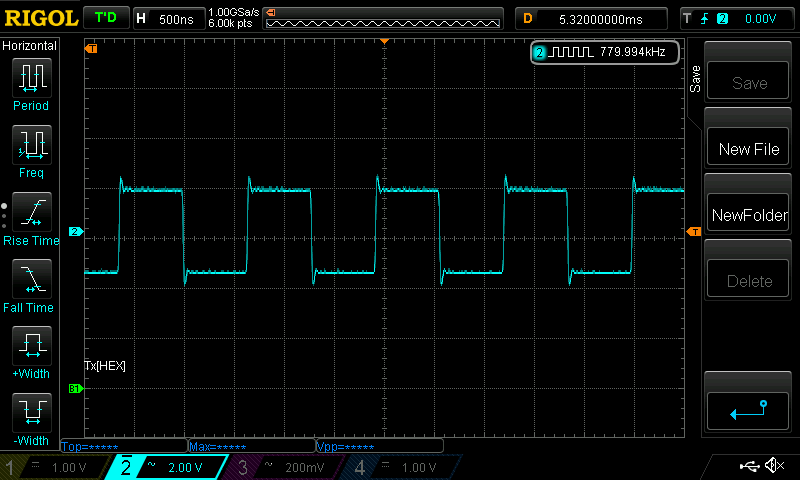Select the active channel 2 tab
The image size is (800, 480).
point(166,467)
